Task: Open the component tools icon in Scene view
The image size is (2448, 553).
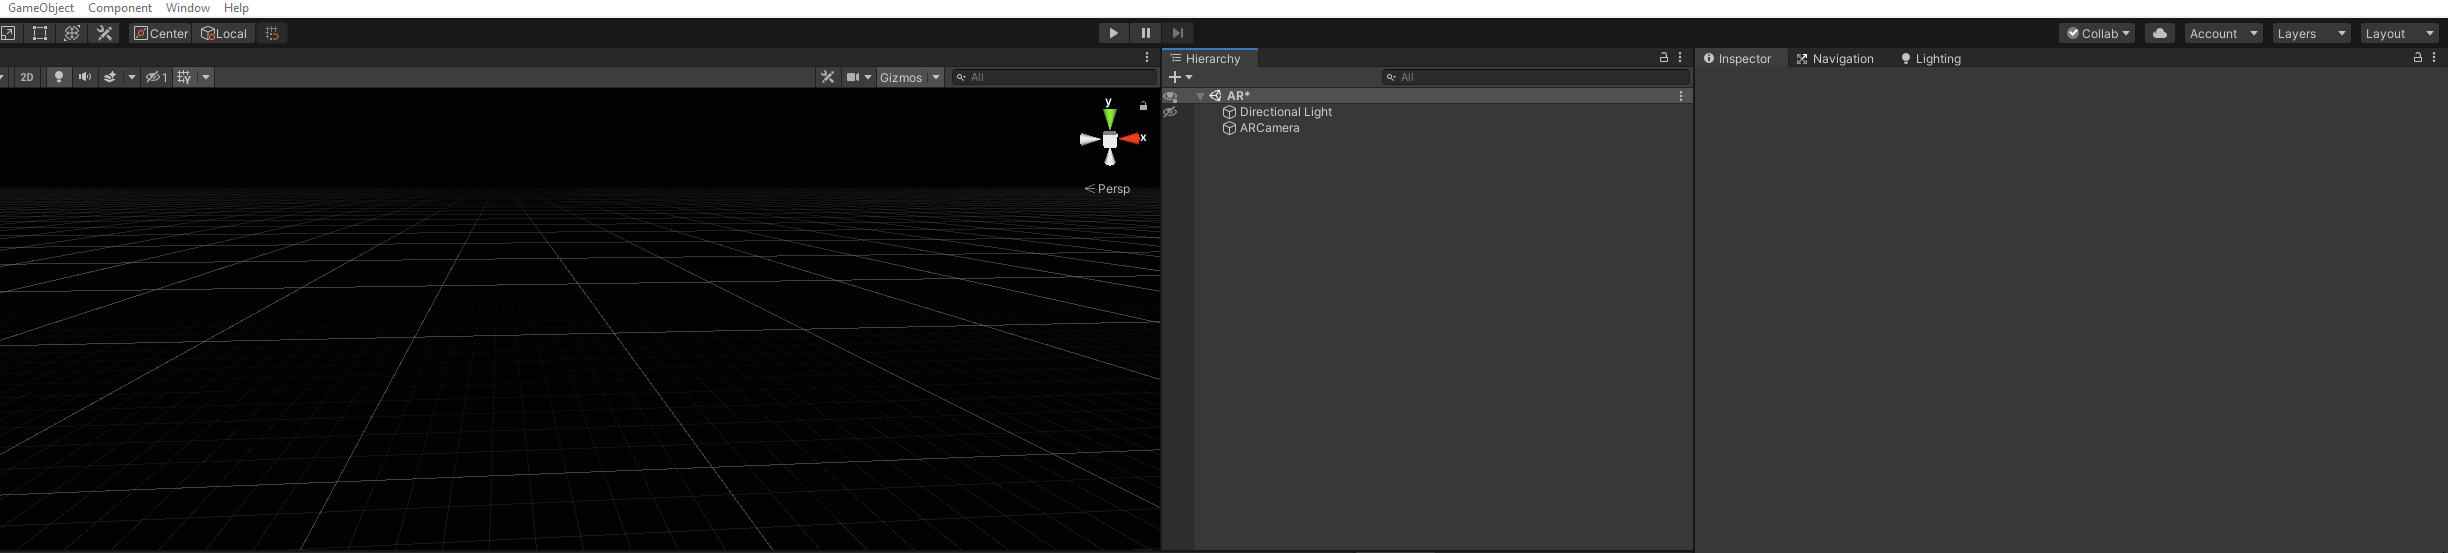Action: pos(827,77)
